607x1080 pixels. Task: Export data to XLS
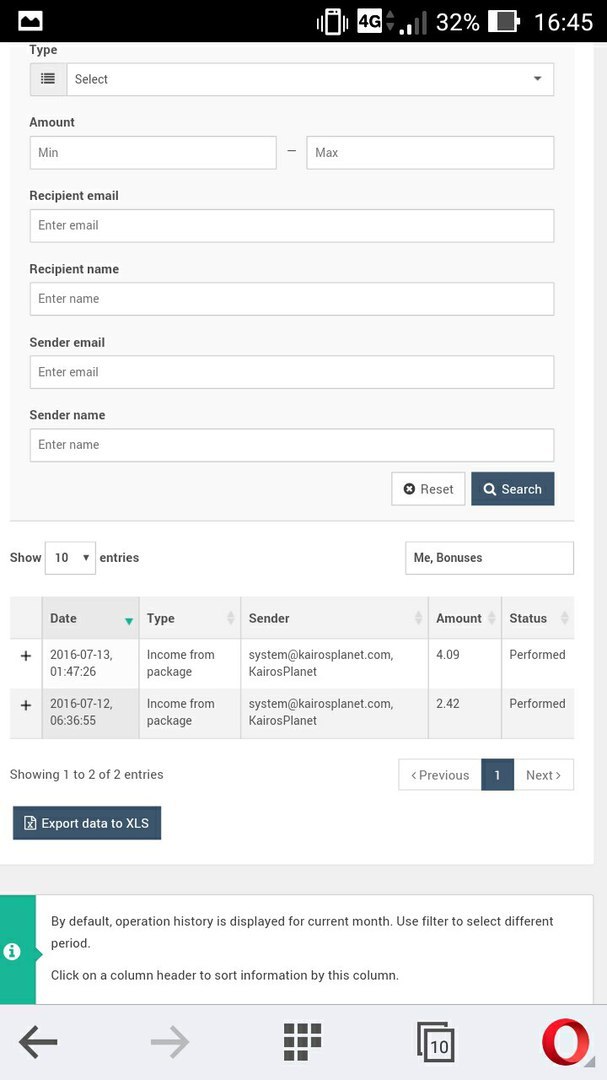click(87, 823)
